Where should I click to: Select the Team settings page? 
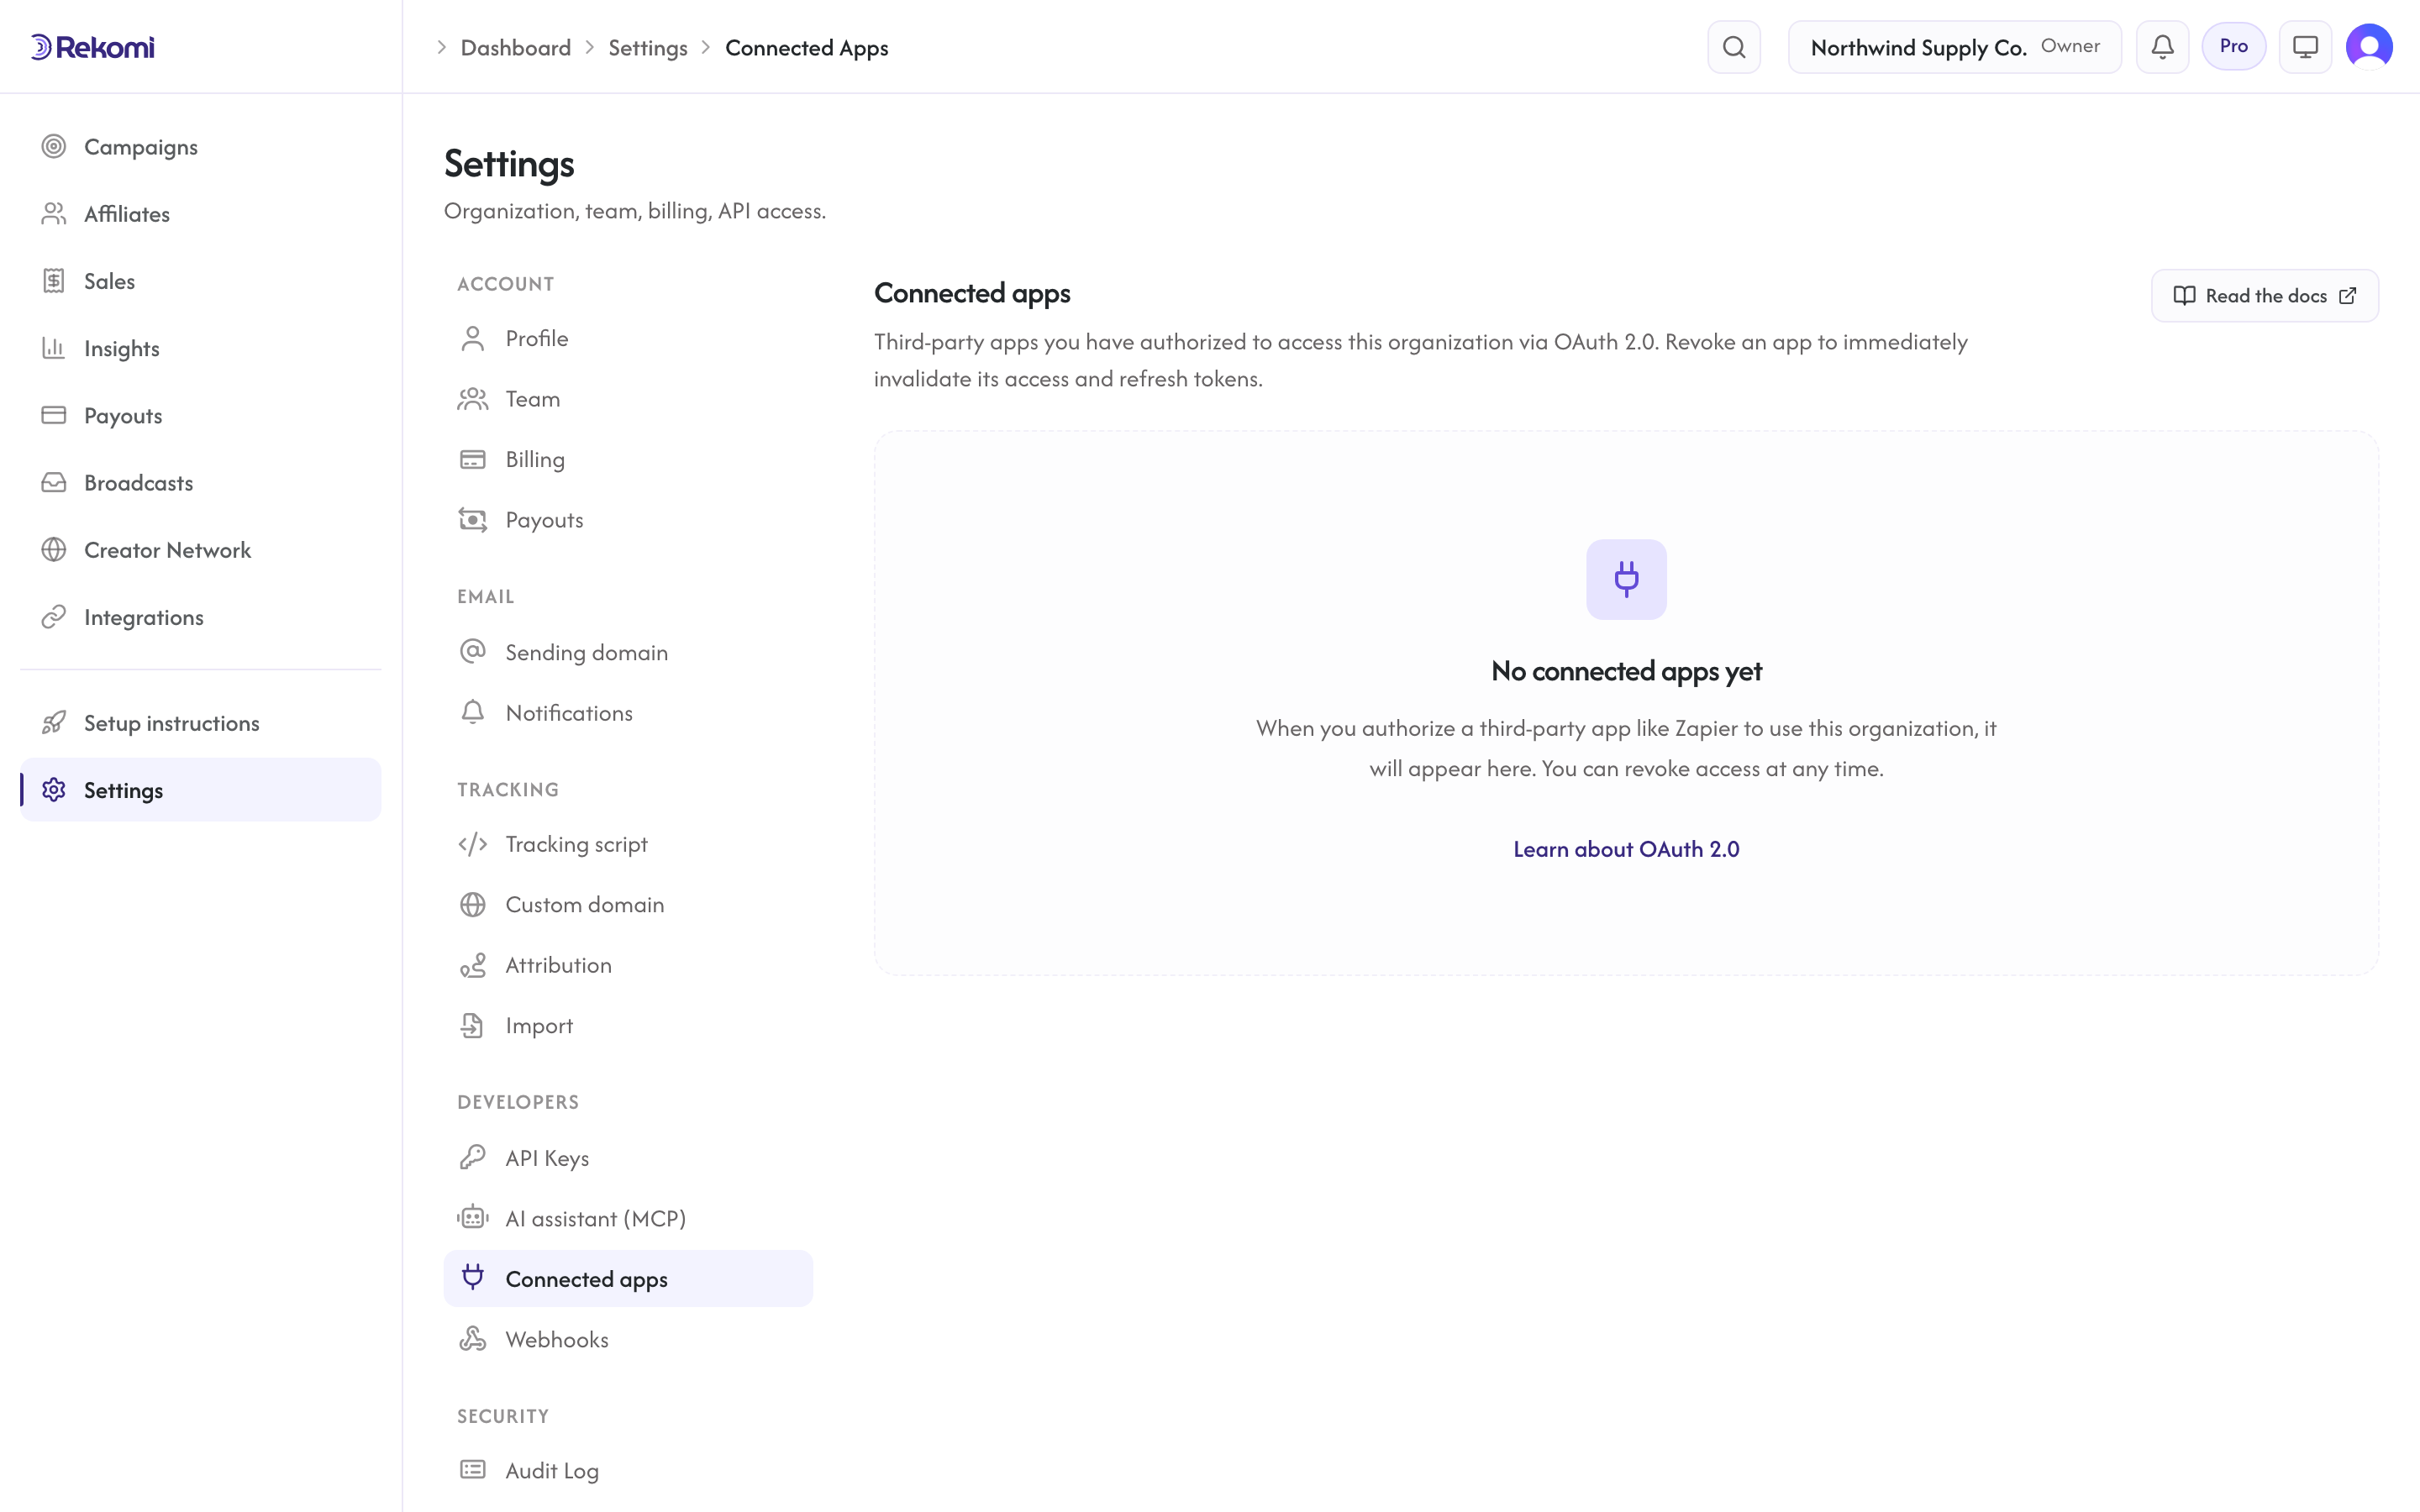point(628,399)
